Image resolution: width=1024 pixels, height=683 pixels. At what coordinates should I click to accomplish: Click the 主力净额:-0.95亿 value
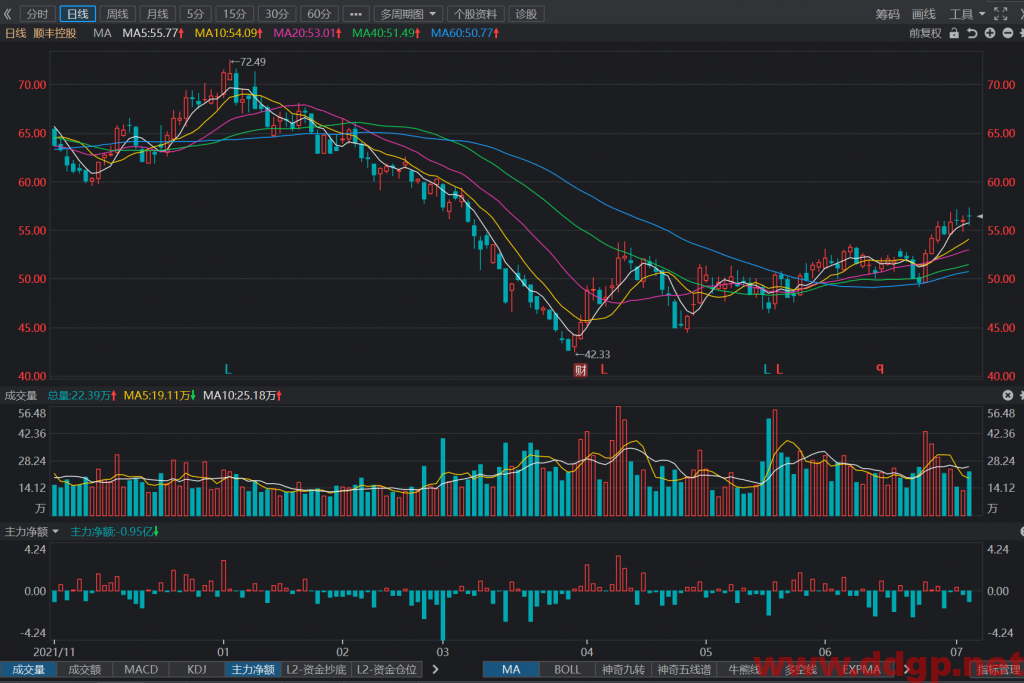114,532
